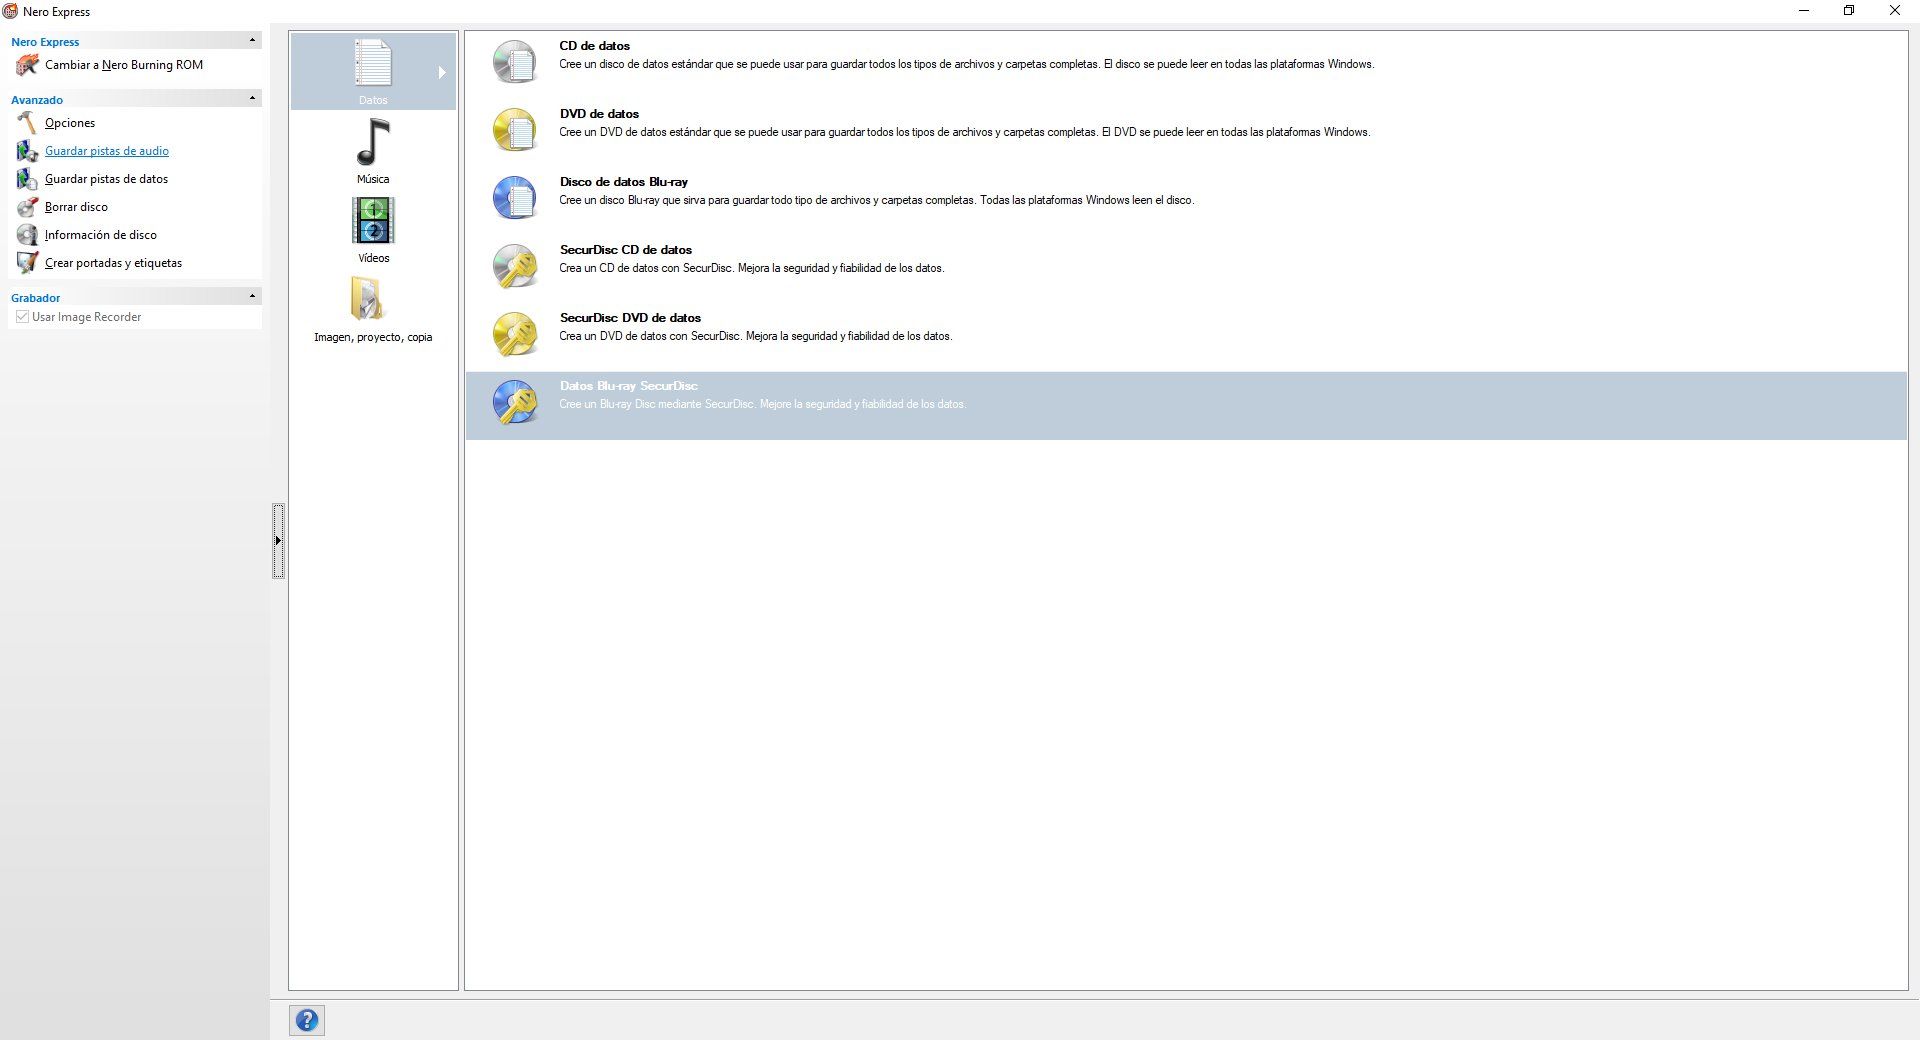This screenshot has width=1920, height=1040.
Task: Minimize the Nero Express window
Action: 1804,11
